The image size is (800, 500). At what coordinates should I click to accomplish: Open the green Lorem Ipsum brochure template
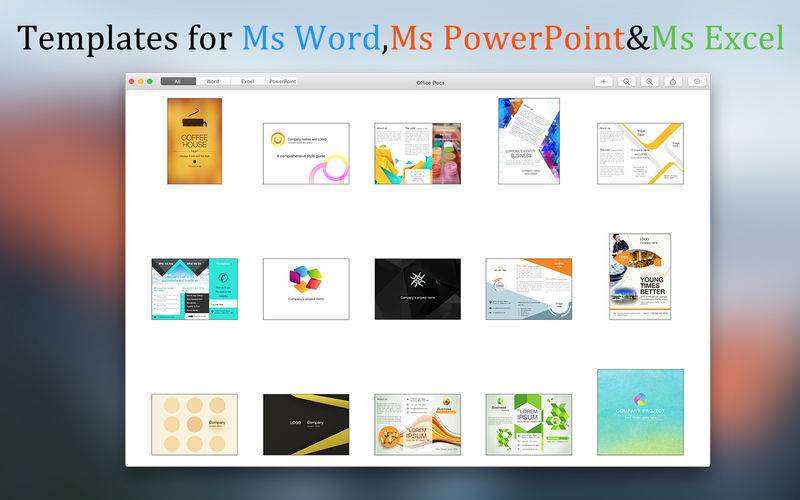(529, 424)
